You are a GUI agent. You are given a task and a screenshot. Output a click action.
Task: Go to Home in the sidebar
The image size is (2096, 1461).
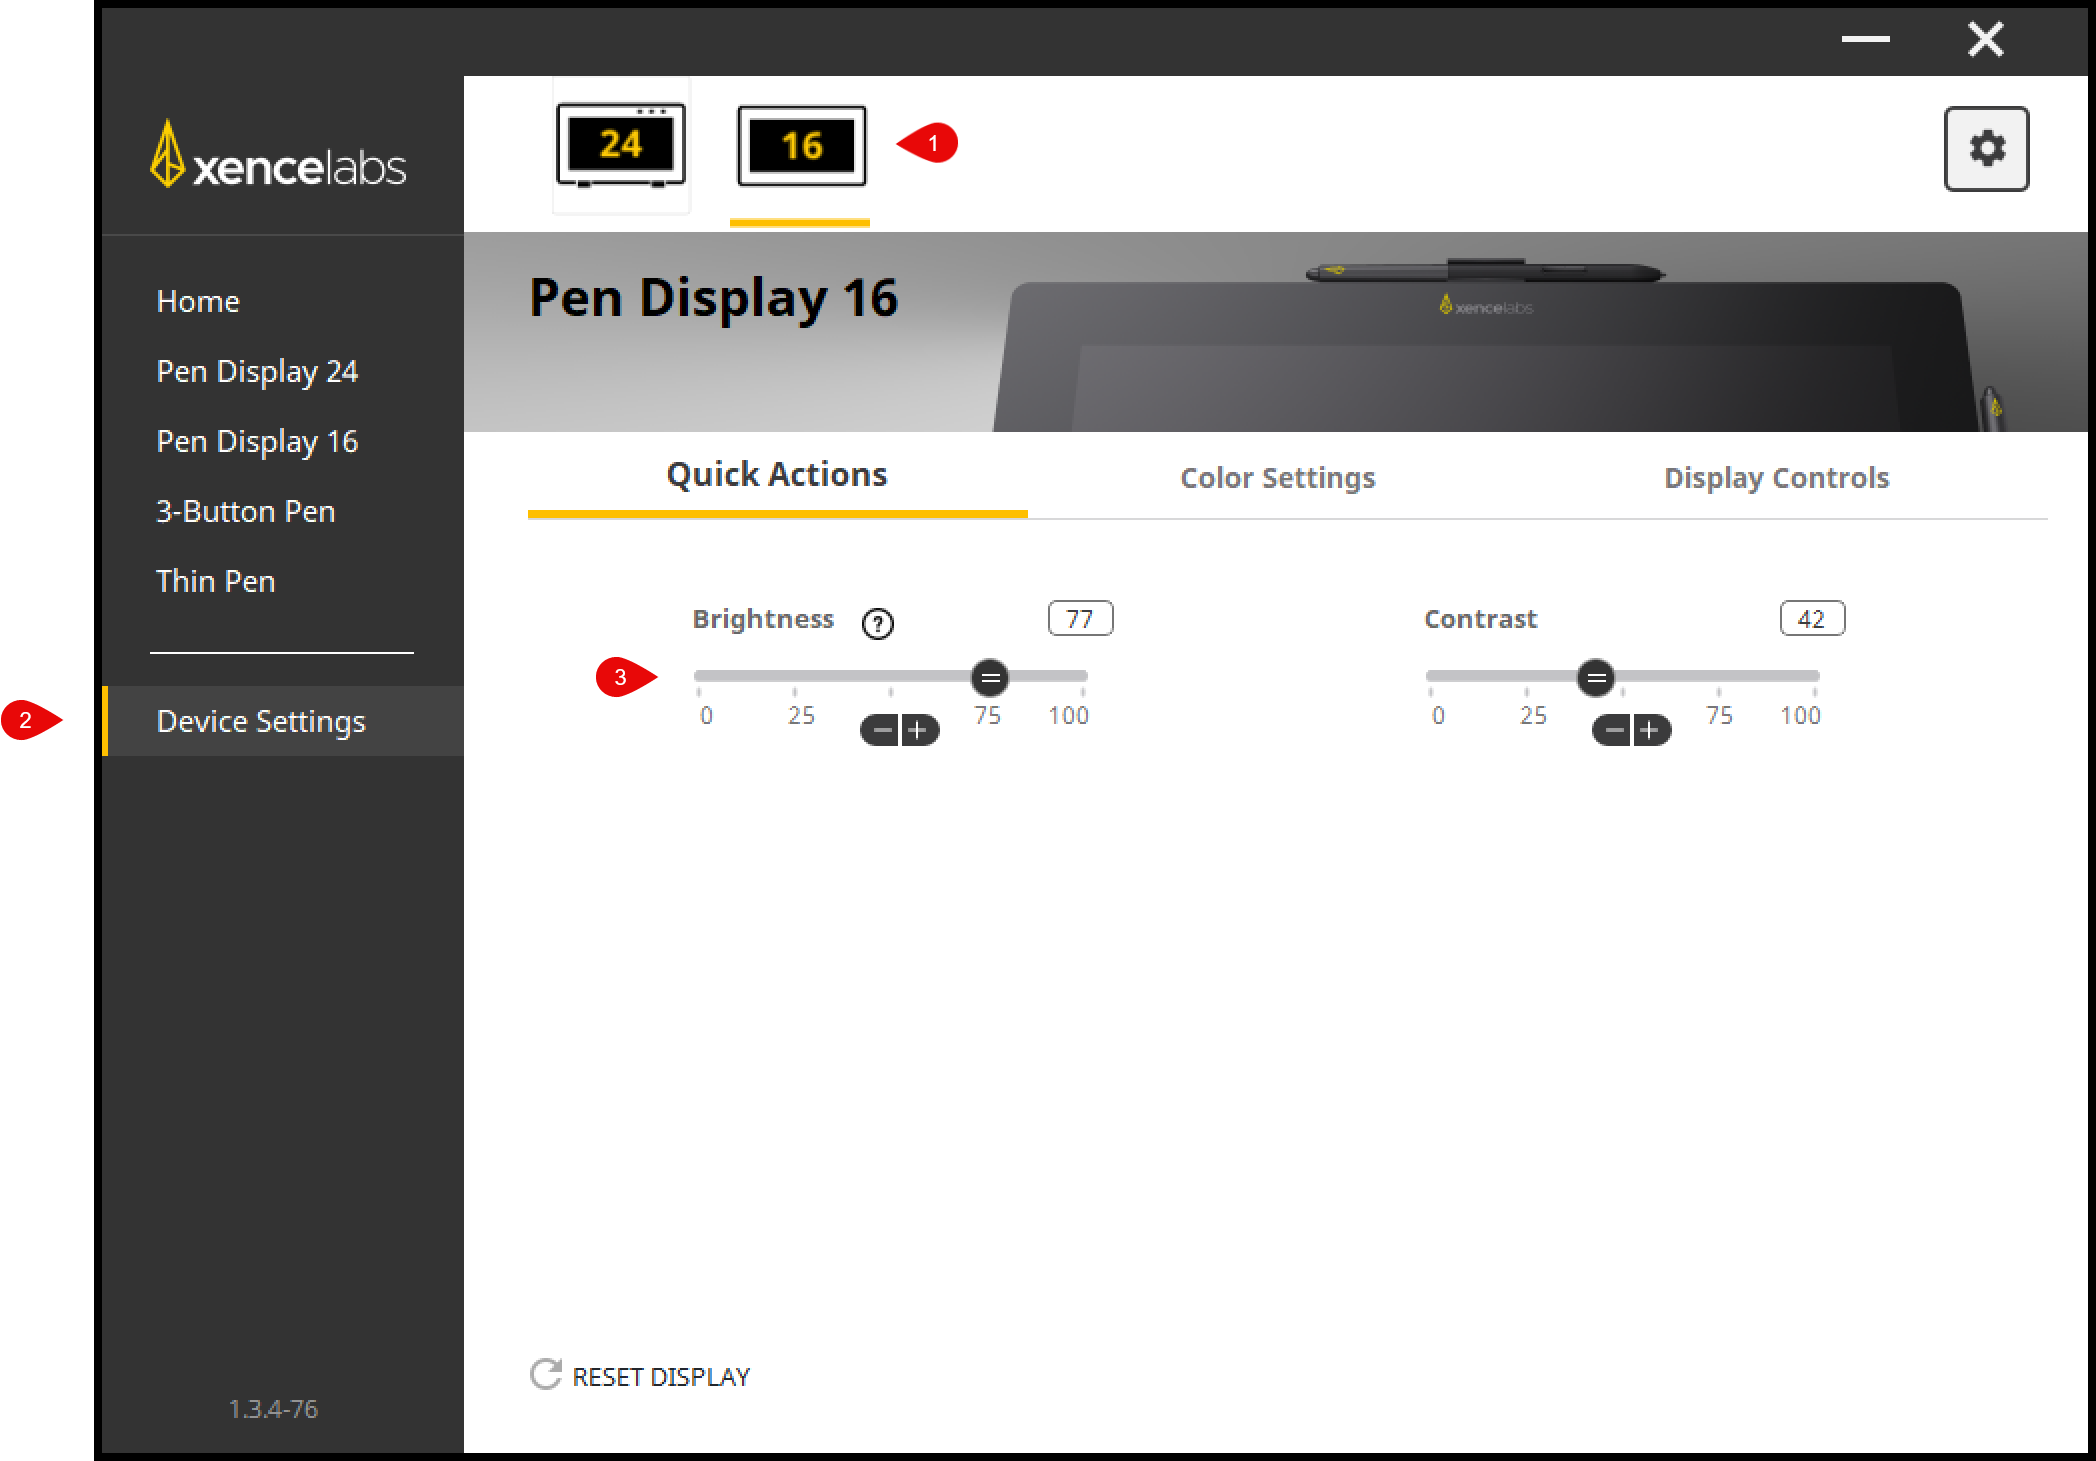[x=198, y=301]
